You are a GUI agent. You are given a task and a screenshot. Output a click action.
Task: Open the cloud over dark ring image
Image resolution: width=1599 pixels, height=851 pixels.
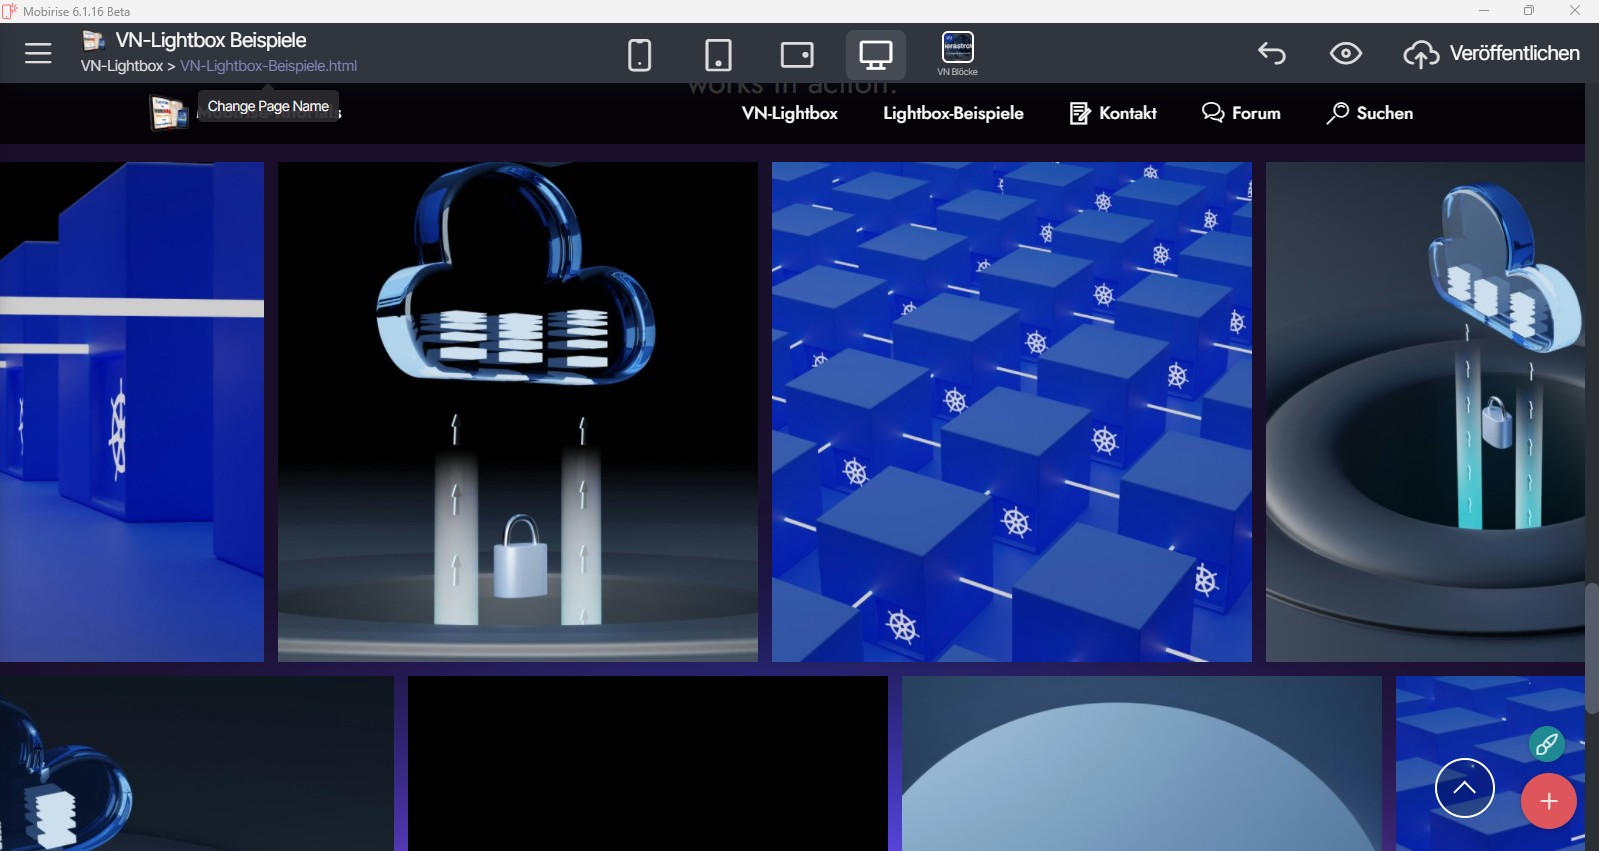coord(1425,412)
